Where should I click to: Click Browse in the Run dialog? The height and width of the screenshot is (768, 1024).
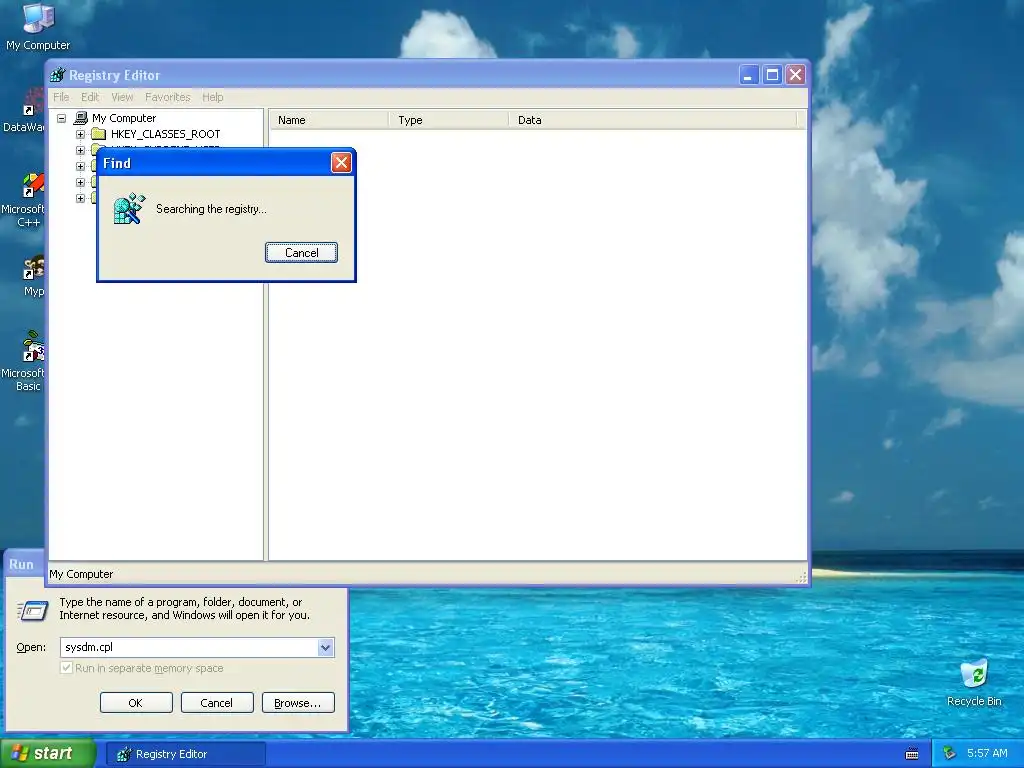pyautogui.click(x=298, y=703)
